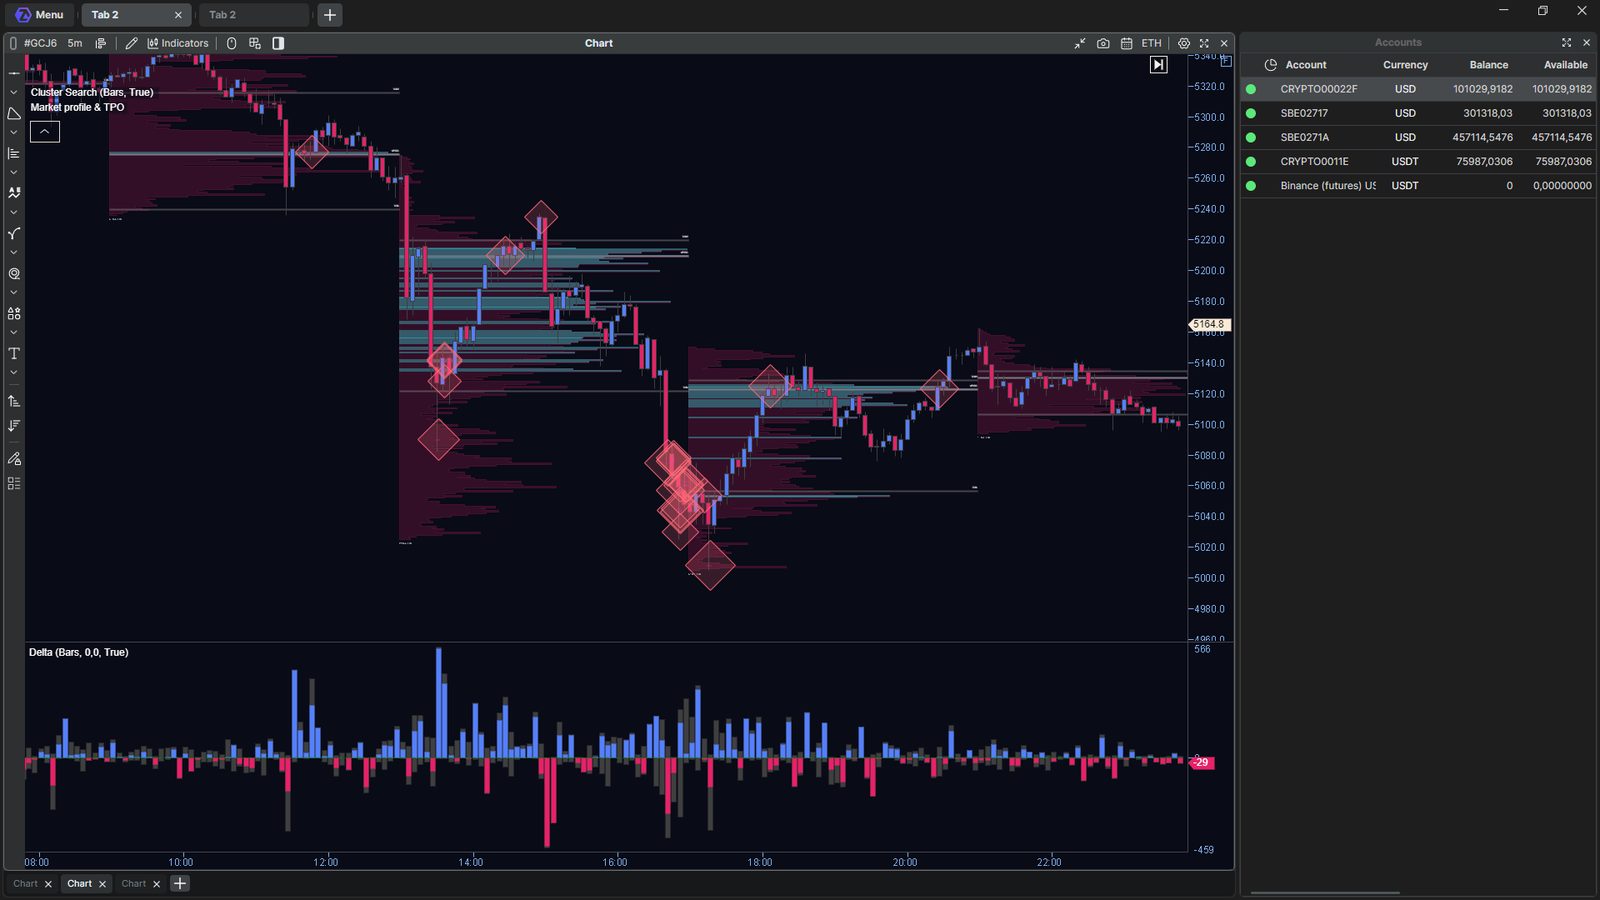Add a new chart tab at bottom
This screenshot has height=900, width=1600.
point(180,884)
